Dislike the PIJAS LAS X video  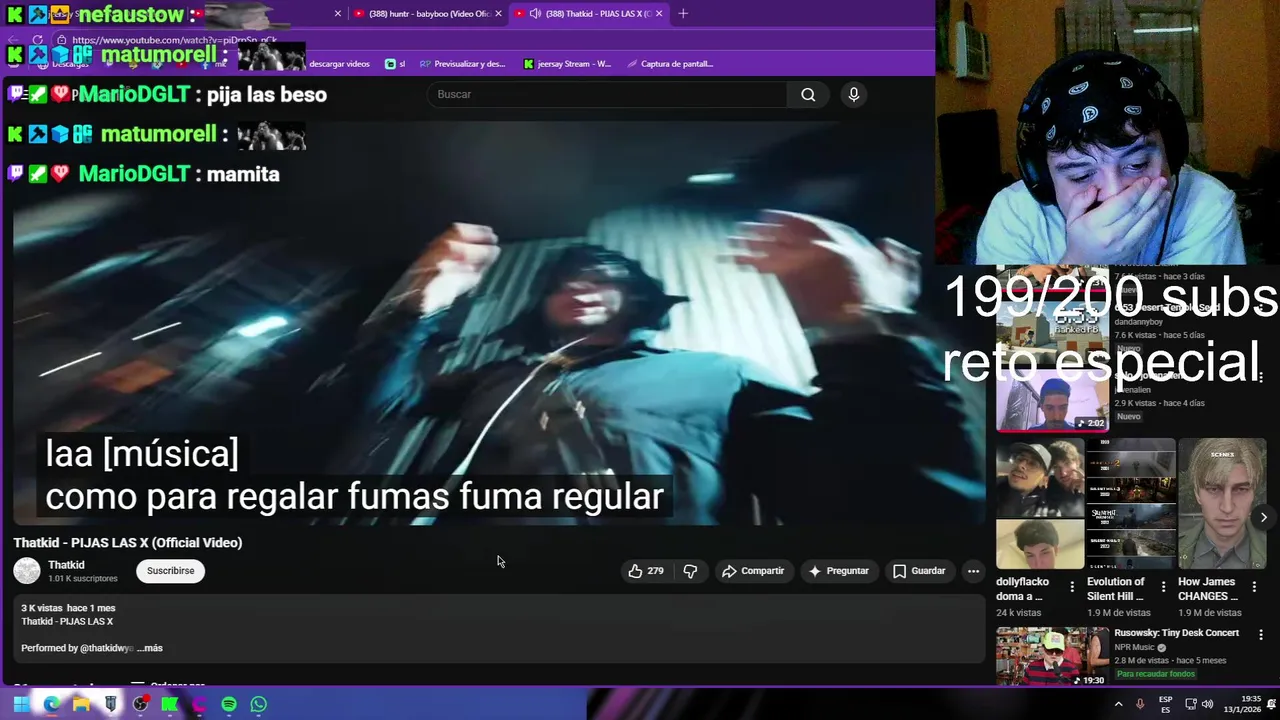pos(690,571)
